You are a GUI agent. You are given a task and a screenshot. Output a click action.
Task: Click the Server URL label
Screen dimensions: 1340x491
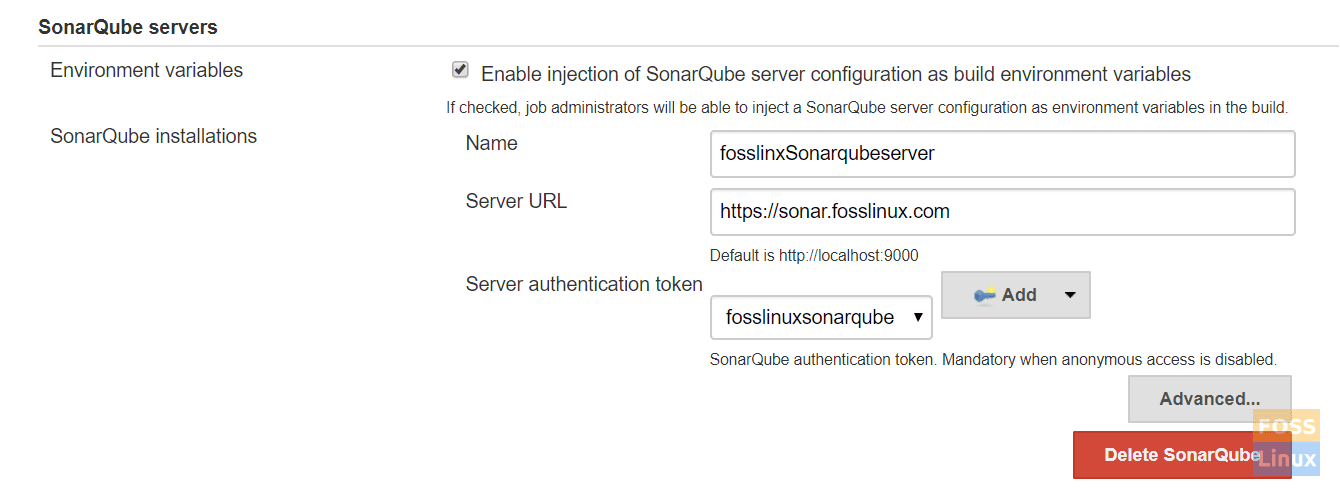pos(516,201)
